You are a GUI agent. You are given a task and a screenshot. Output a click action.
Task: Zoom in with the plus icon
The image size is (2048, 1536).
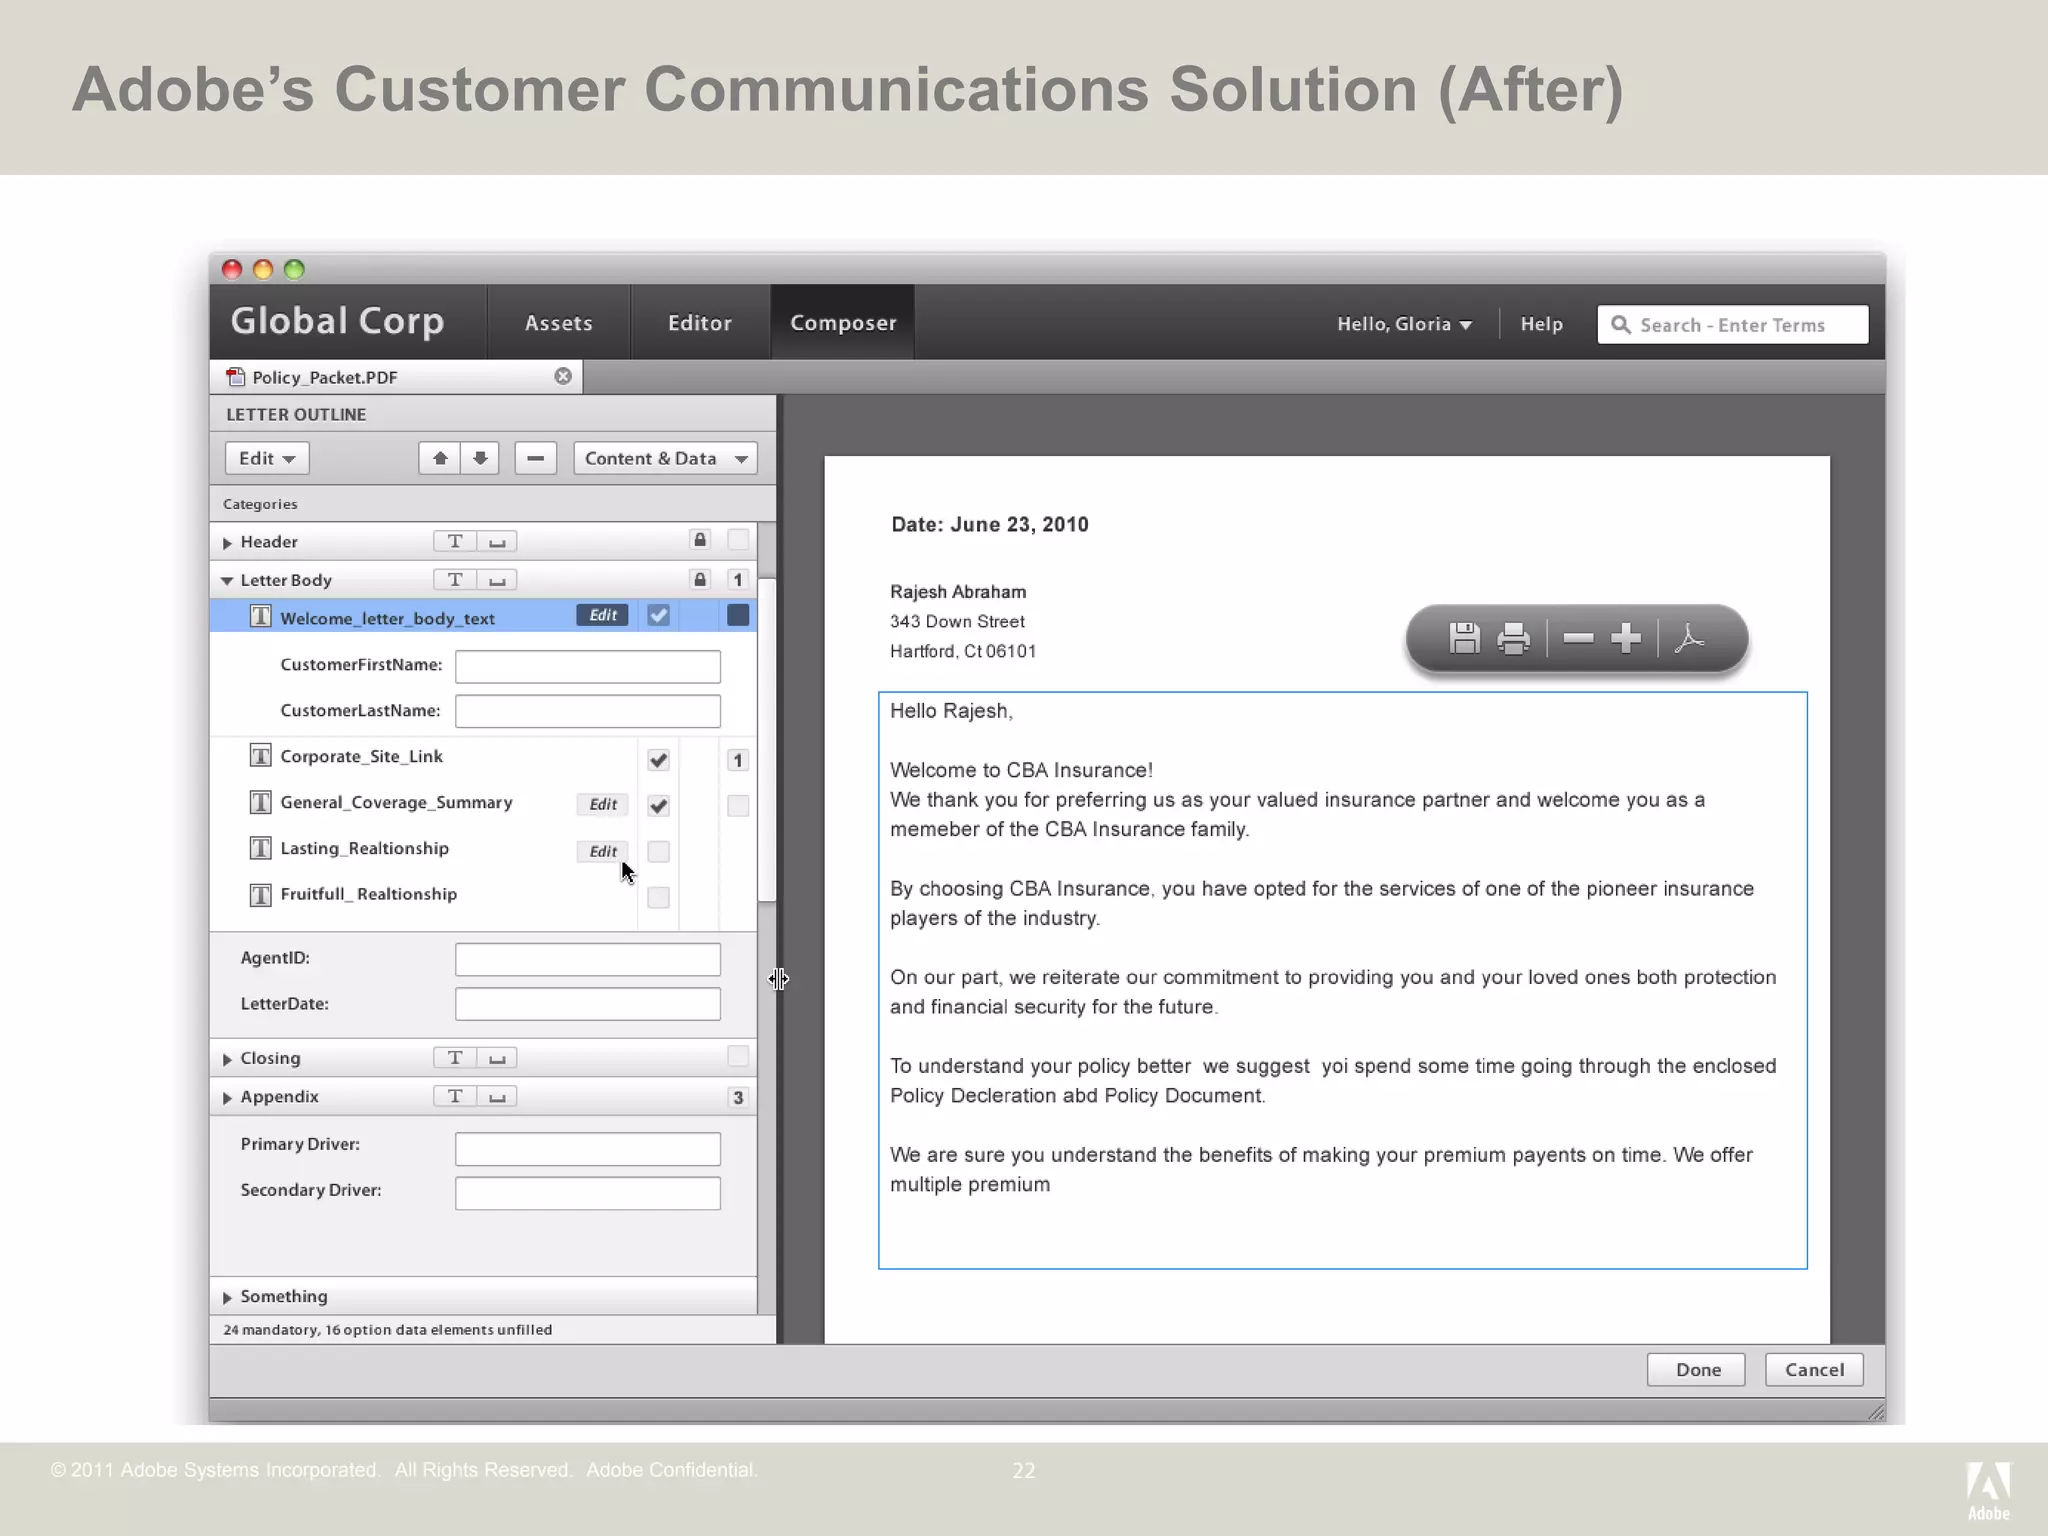(1626, 637)
